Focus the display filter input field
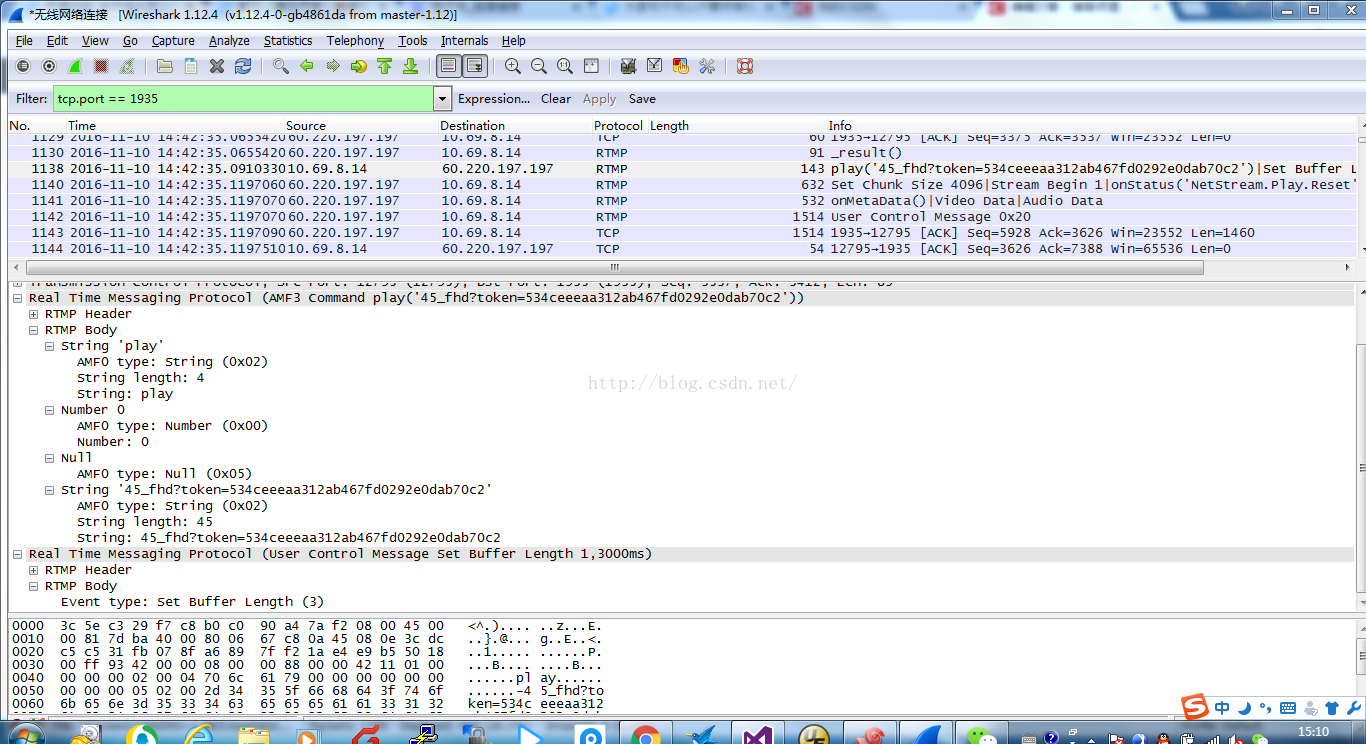The height and width of the screenshot is (744, 1366). 243,99
